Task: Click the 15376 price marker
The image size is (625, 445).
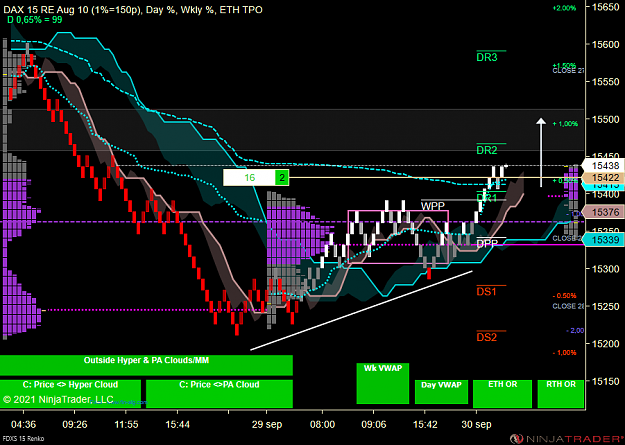Action: (602, 213)
